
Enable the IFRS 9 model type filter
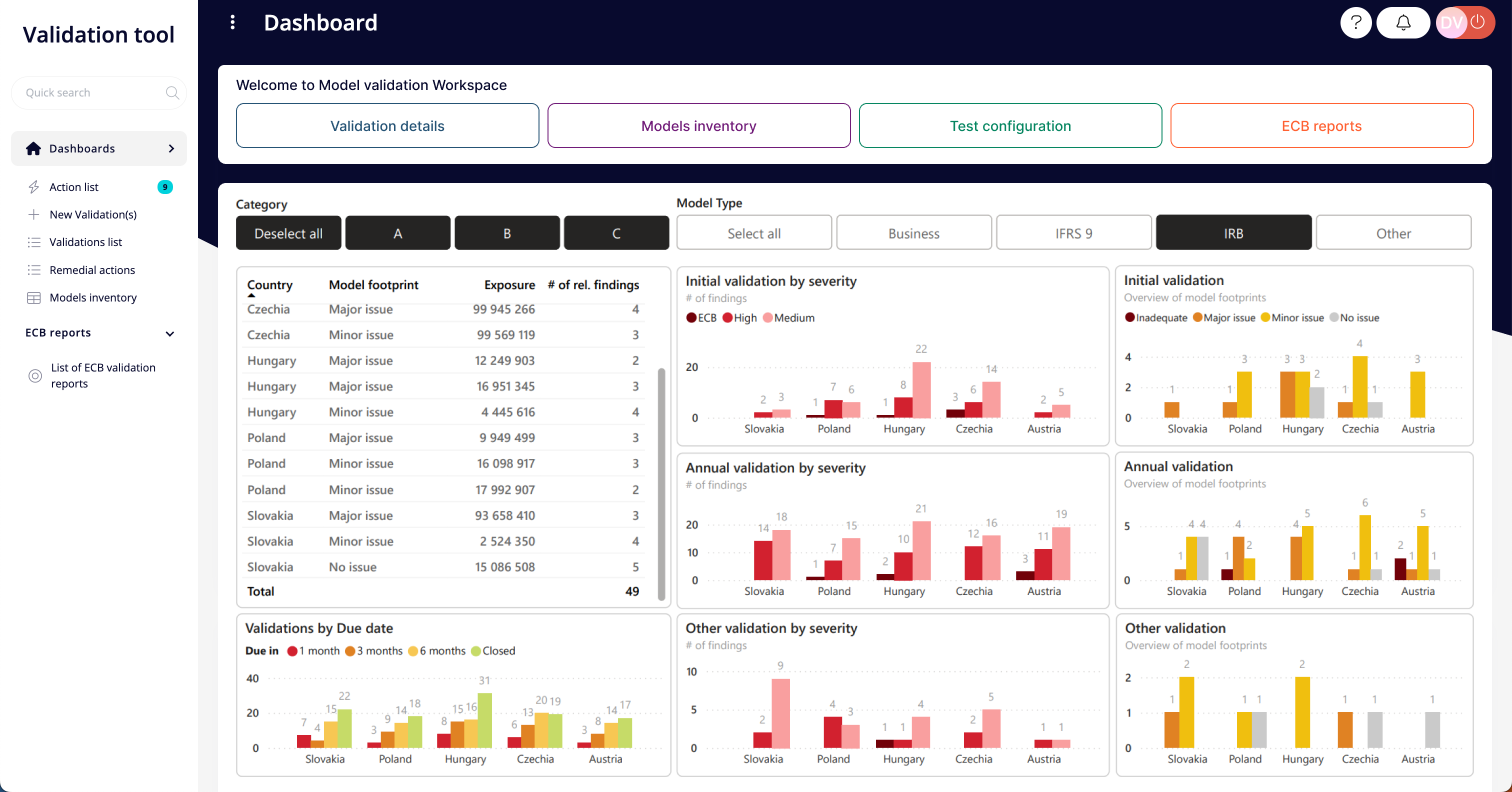[x=1074, y=233]
